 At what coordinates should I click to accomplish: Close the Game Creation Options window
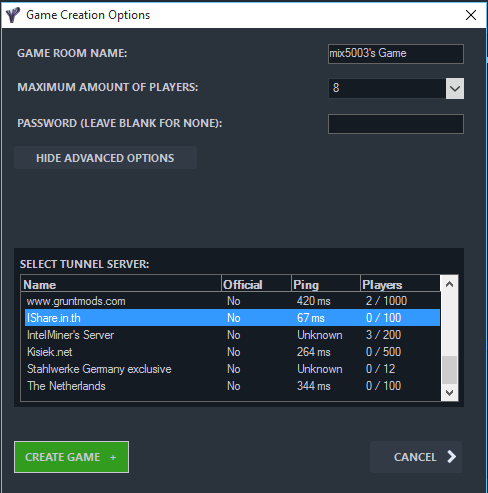[x=471, y=15]
